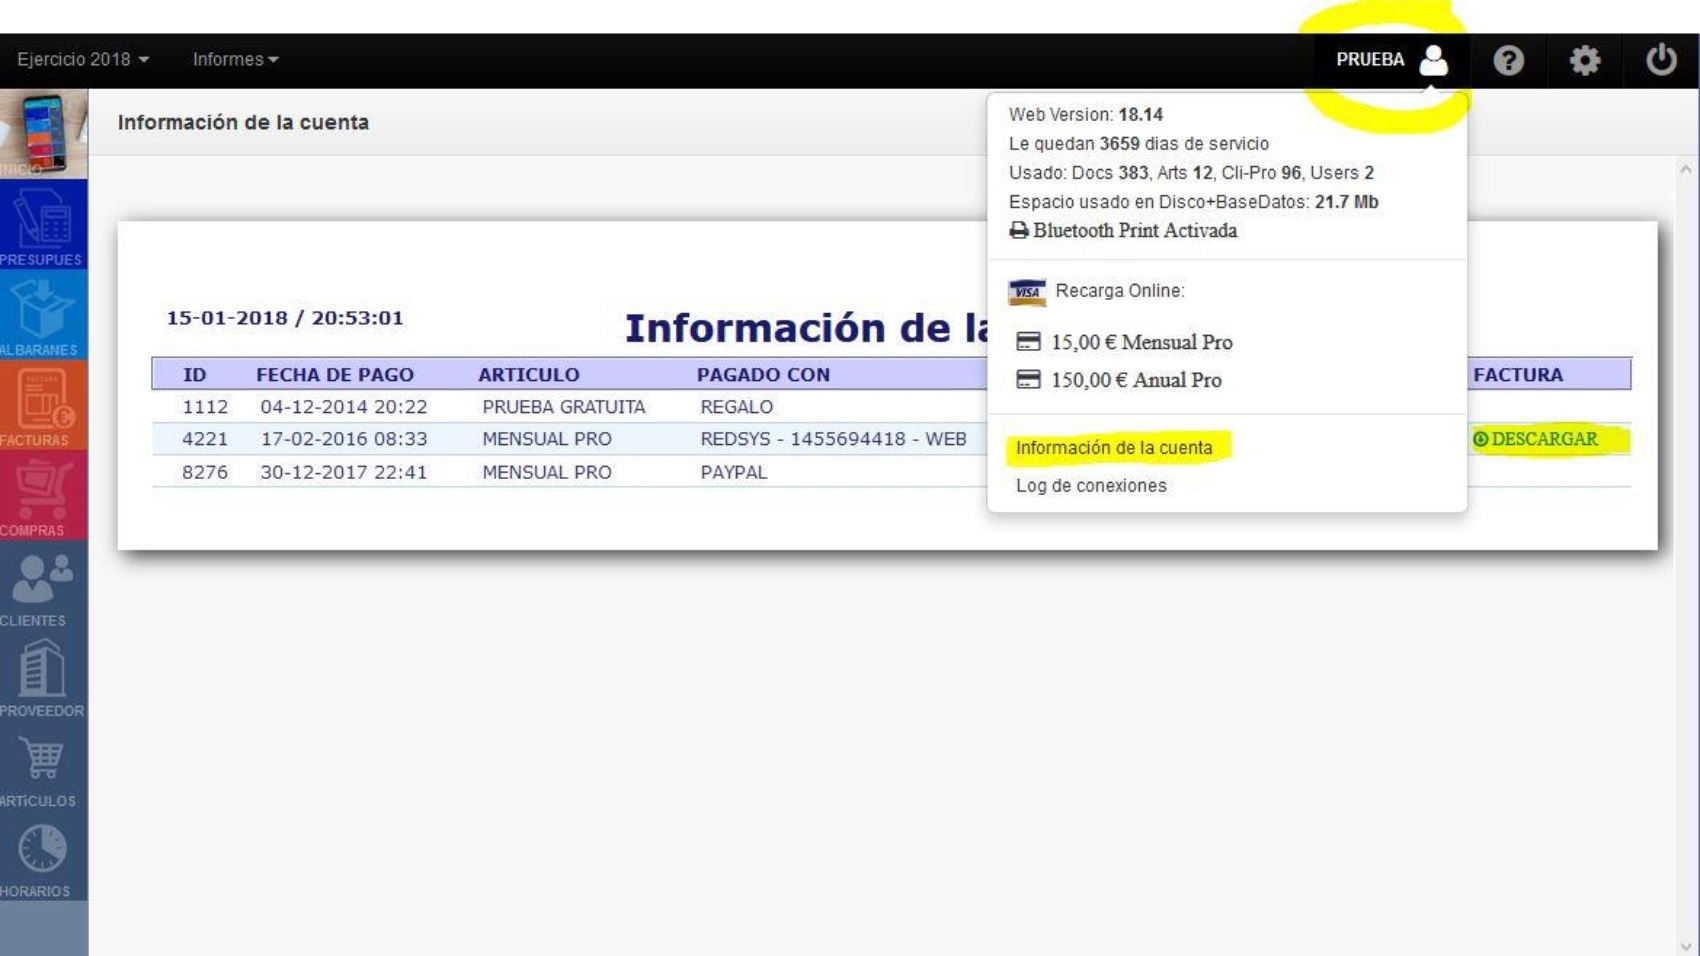Image resolution: width=1700 pixels, height=956 pixels.
Task: Select payment ID 8276 cell
Action: (205, 472)
